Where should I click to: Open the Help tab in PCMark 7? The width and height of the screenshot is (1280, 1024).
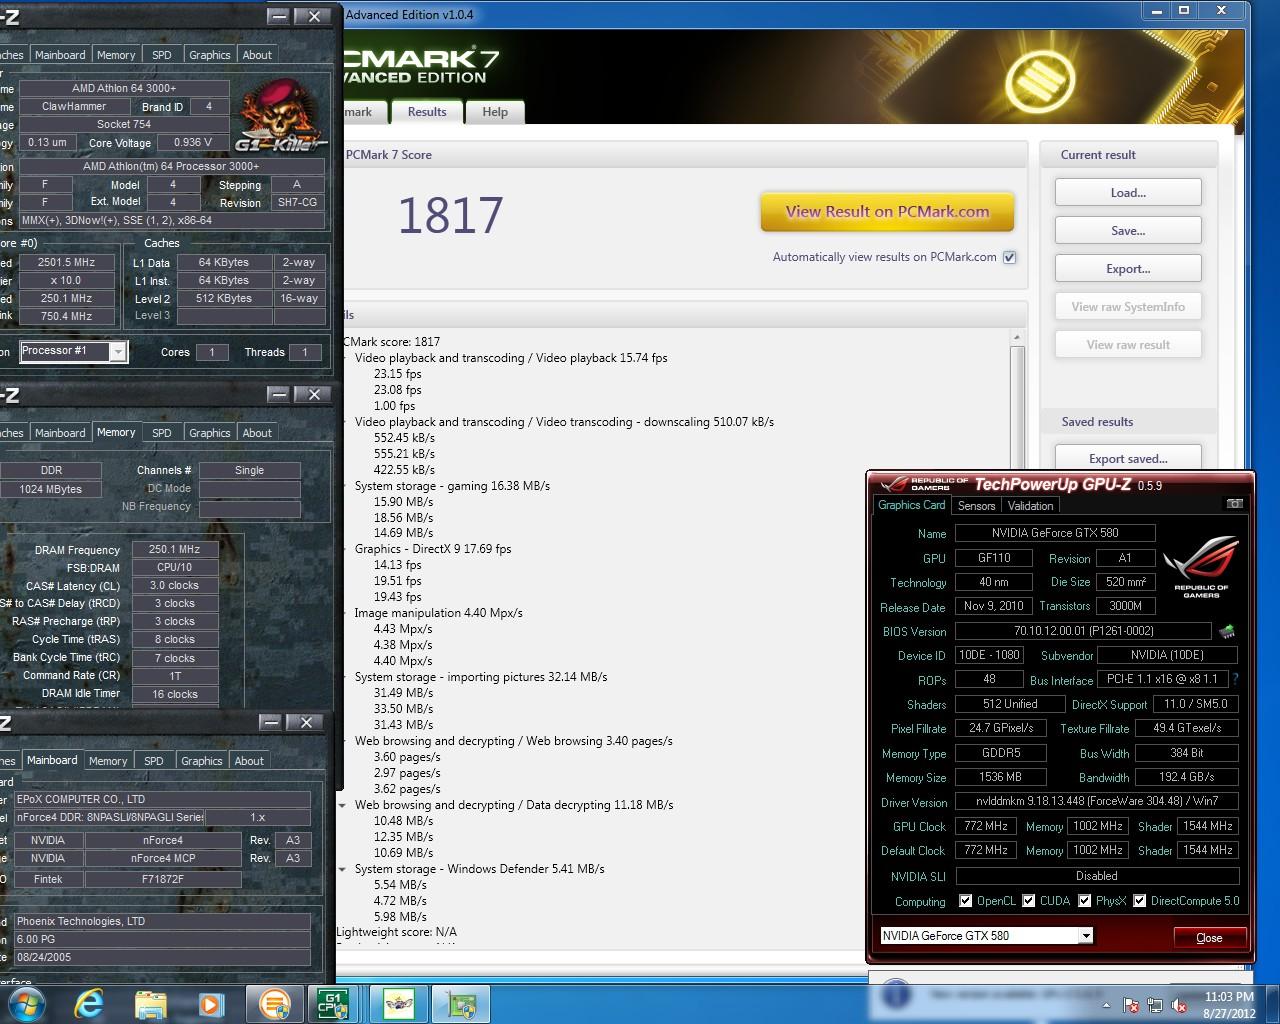click(x=495, y=112)
